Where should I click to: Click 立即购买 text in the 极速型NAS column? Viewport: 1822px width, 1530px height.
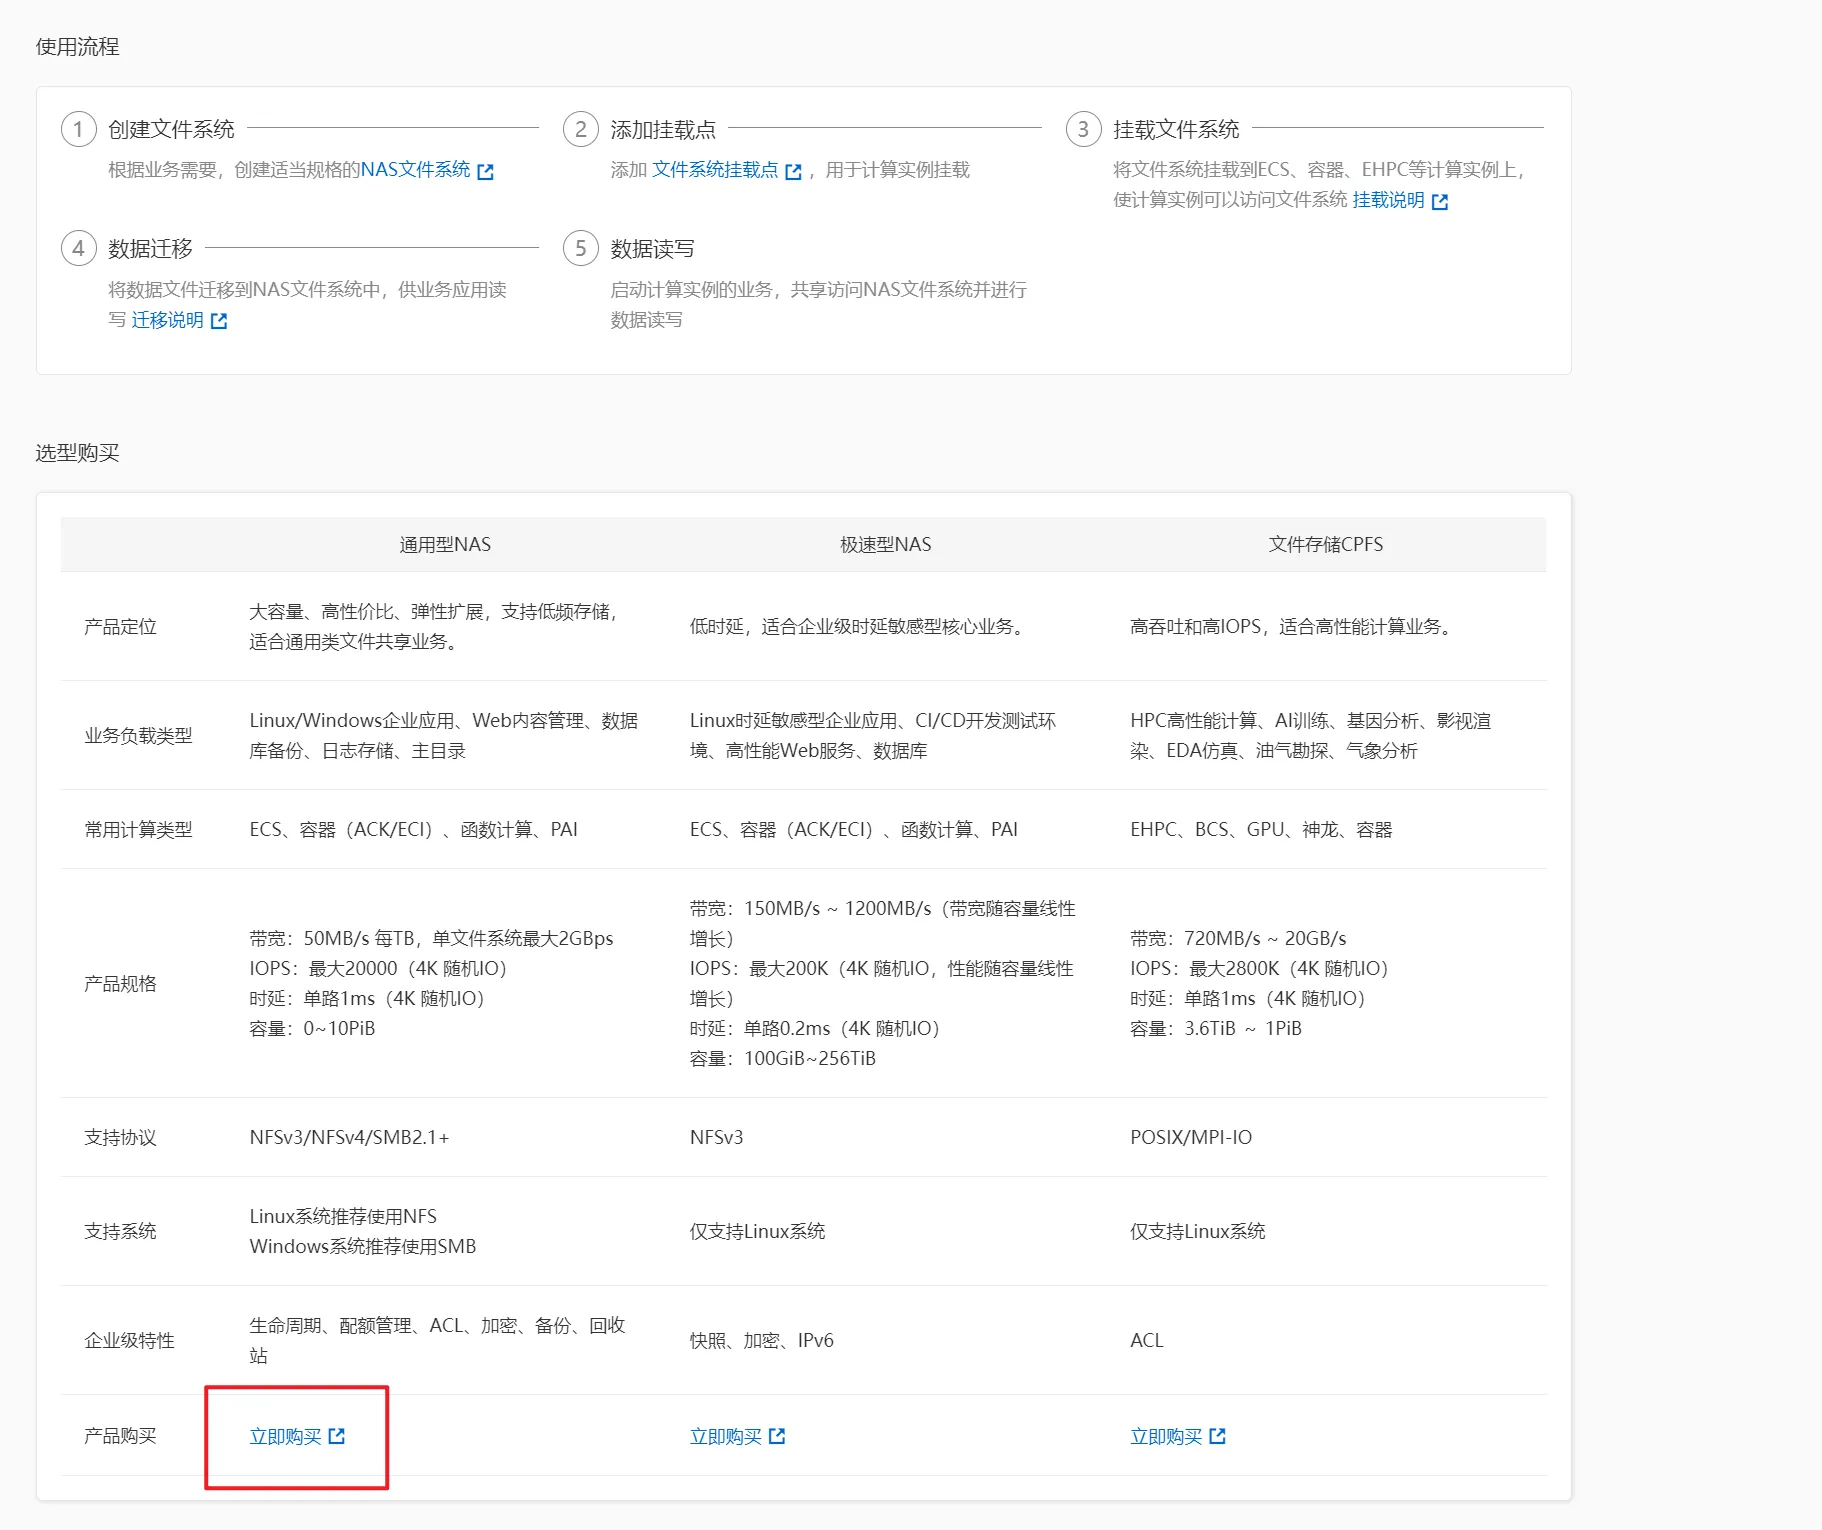coord(725,1436)
